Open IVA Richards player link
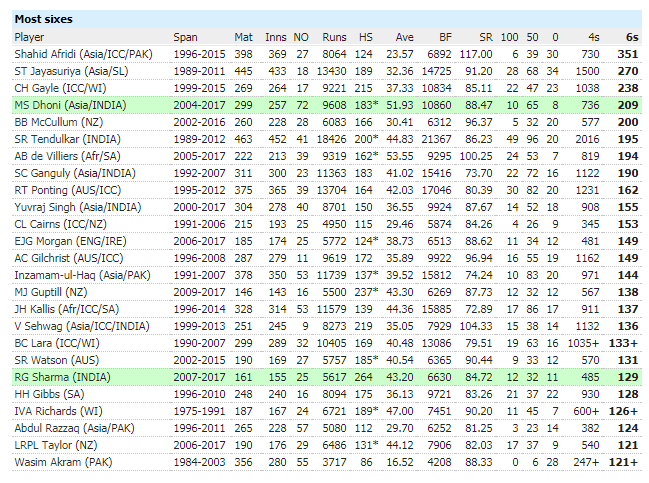Screen dimensions: 649x483 tap(58, 411)
